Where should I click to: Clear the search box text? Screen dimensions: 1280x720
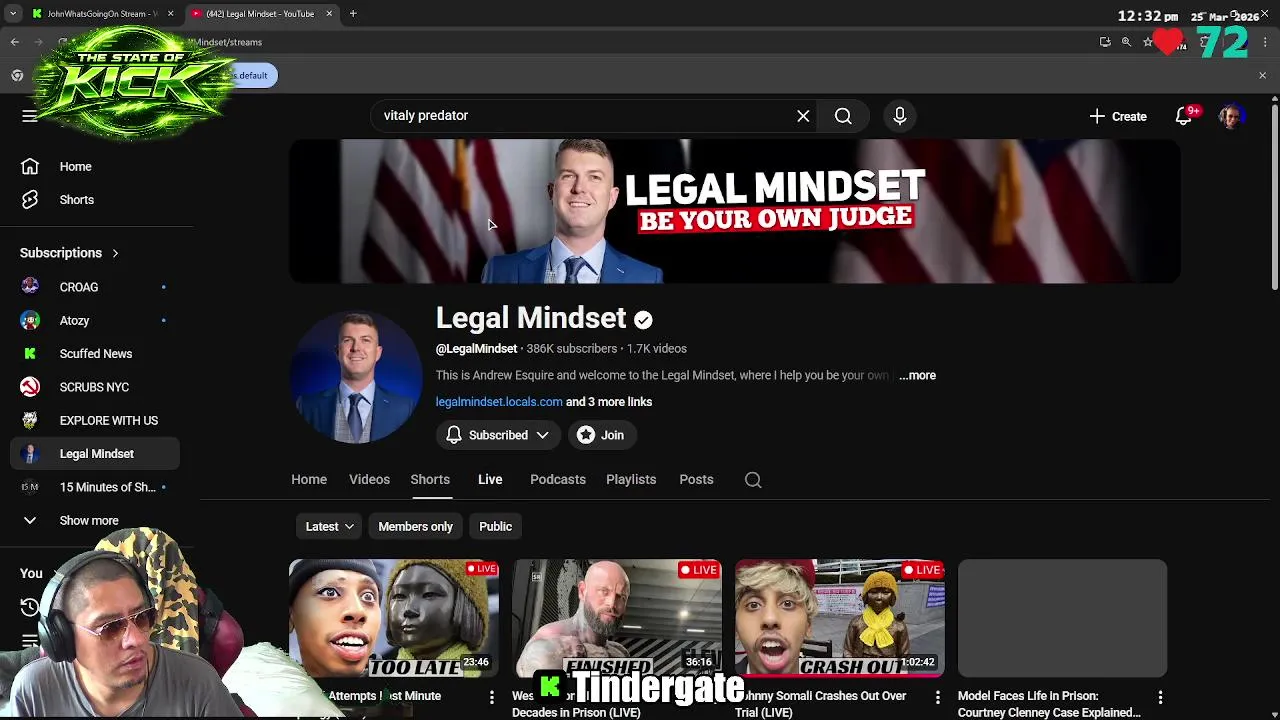click(803, 116)
